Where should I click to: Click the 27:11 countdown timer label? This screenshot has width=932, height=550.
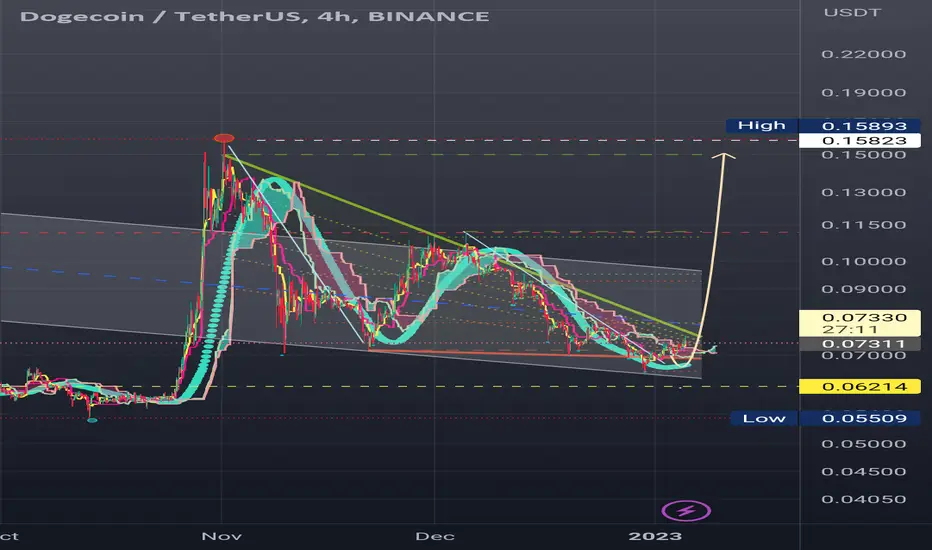(x=850, y=329)
